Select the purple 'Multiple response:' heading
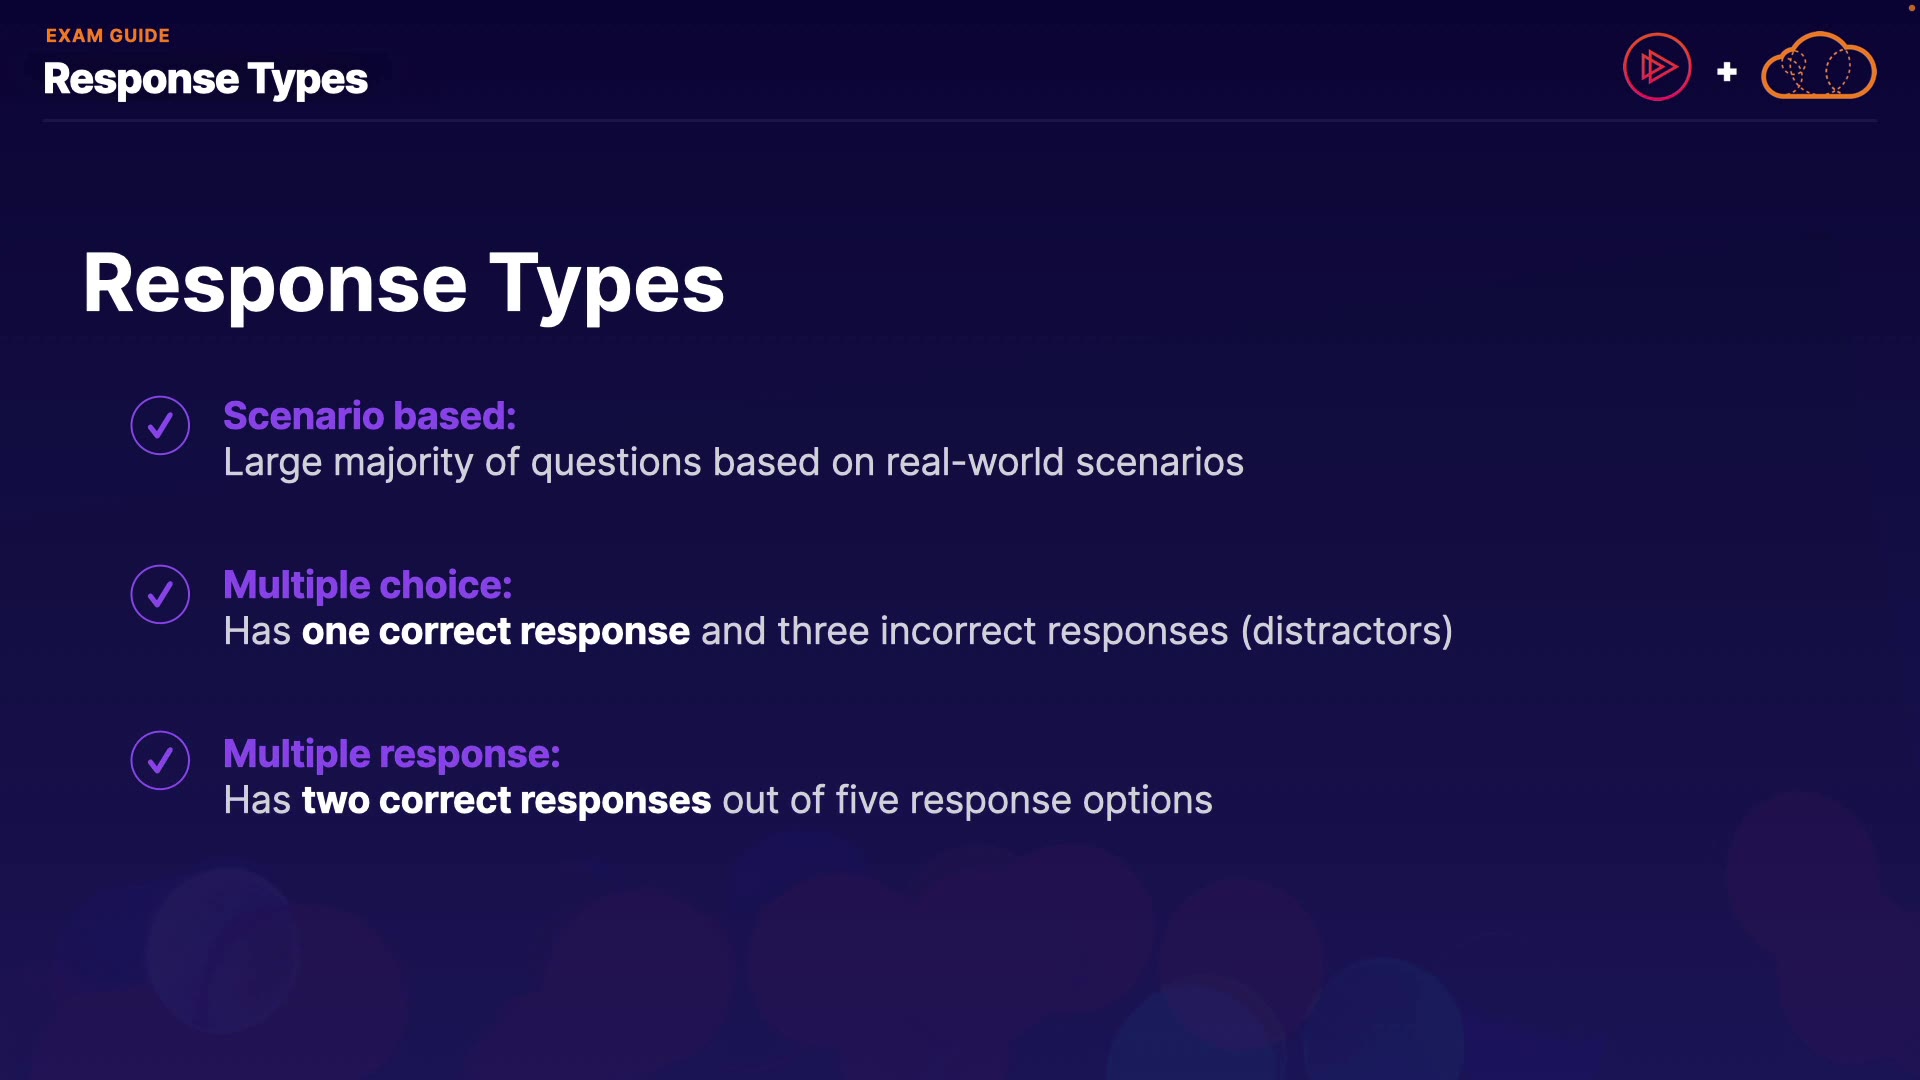This screenshot has width=1920, height=1080. click(391, 754)
